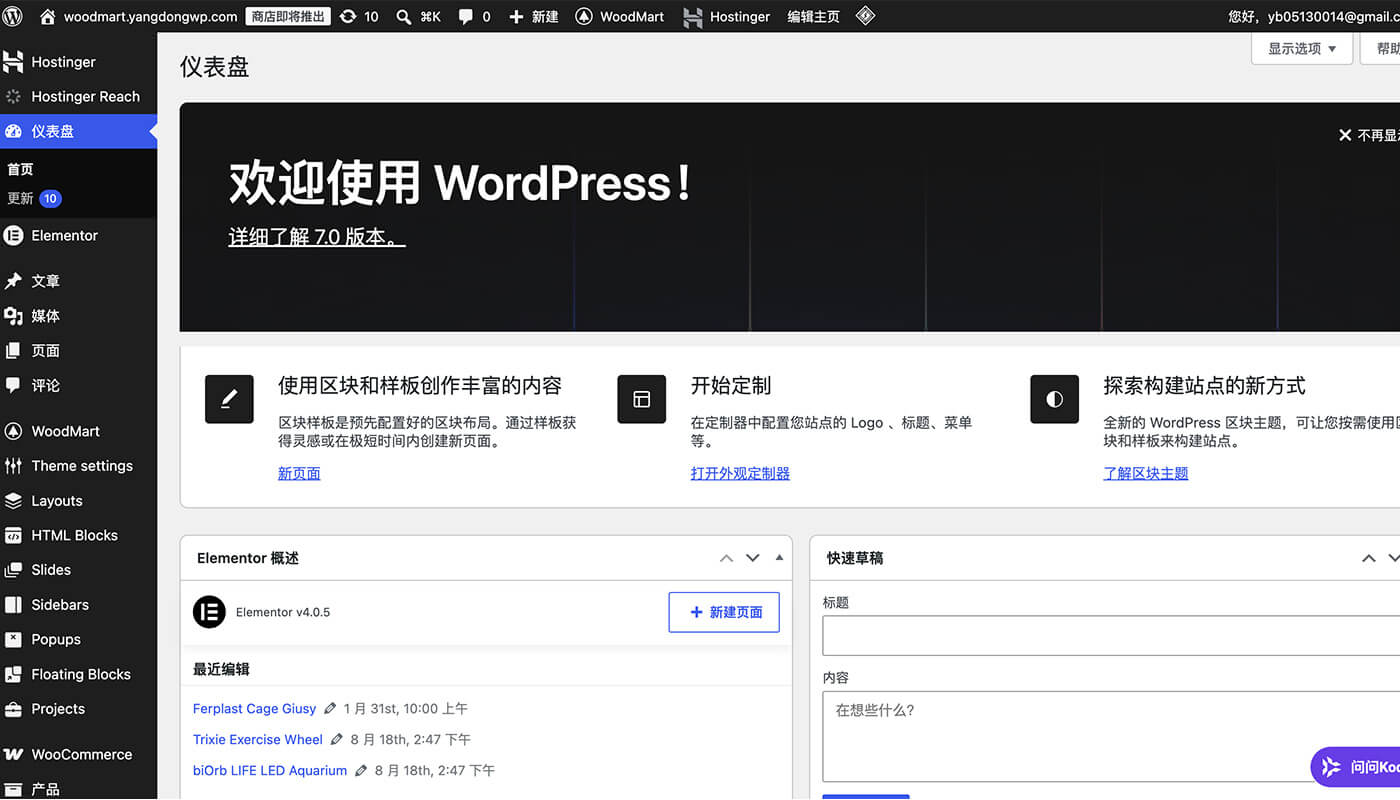This screenshot has width=1400, height=800.
Task: Click the 商店即将推出 badge
Action: point(288,16)
